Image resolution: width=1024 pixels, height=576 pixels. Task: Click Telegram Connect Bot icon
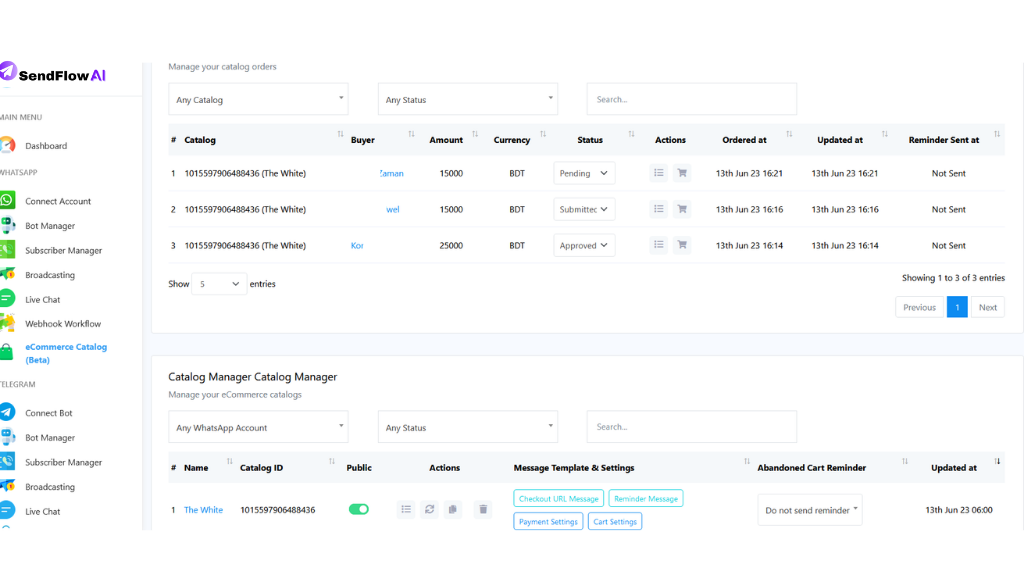point(7,412)
